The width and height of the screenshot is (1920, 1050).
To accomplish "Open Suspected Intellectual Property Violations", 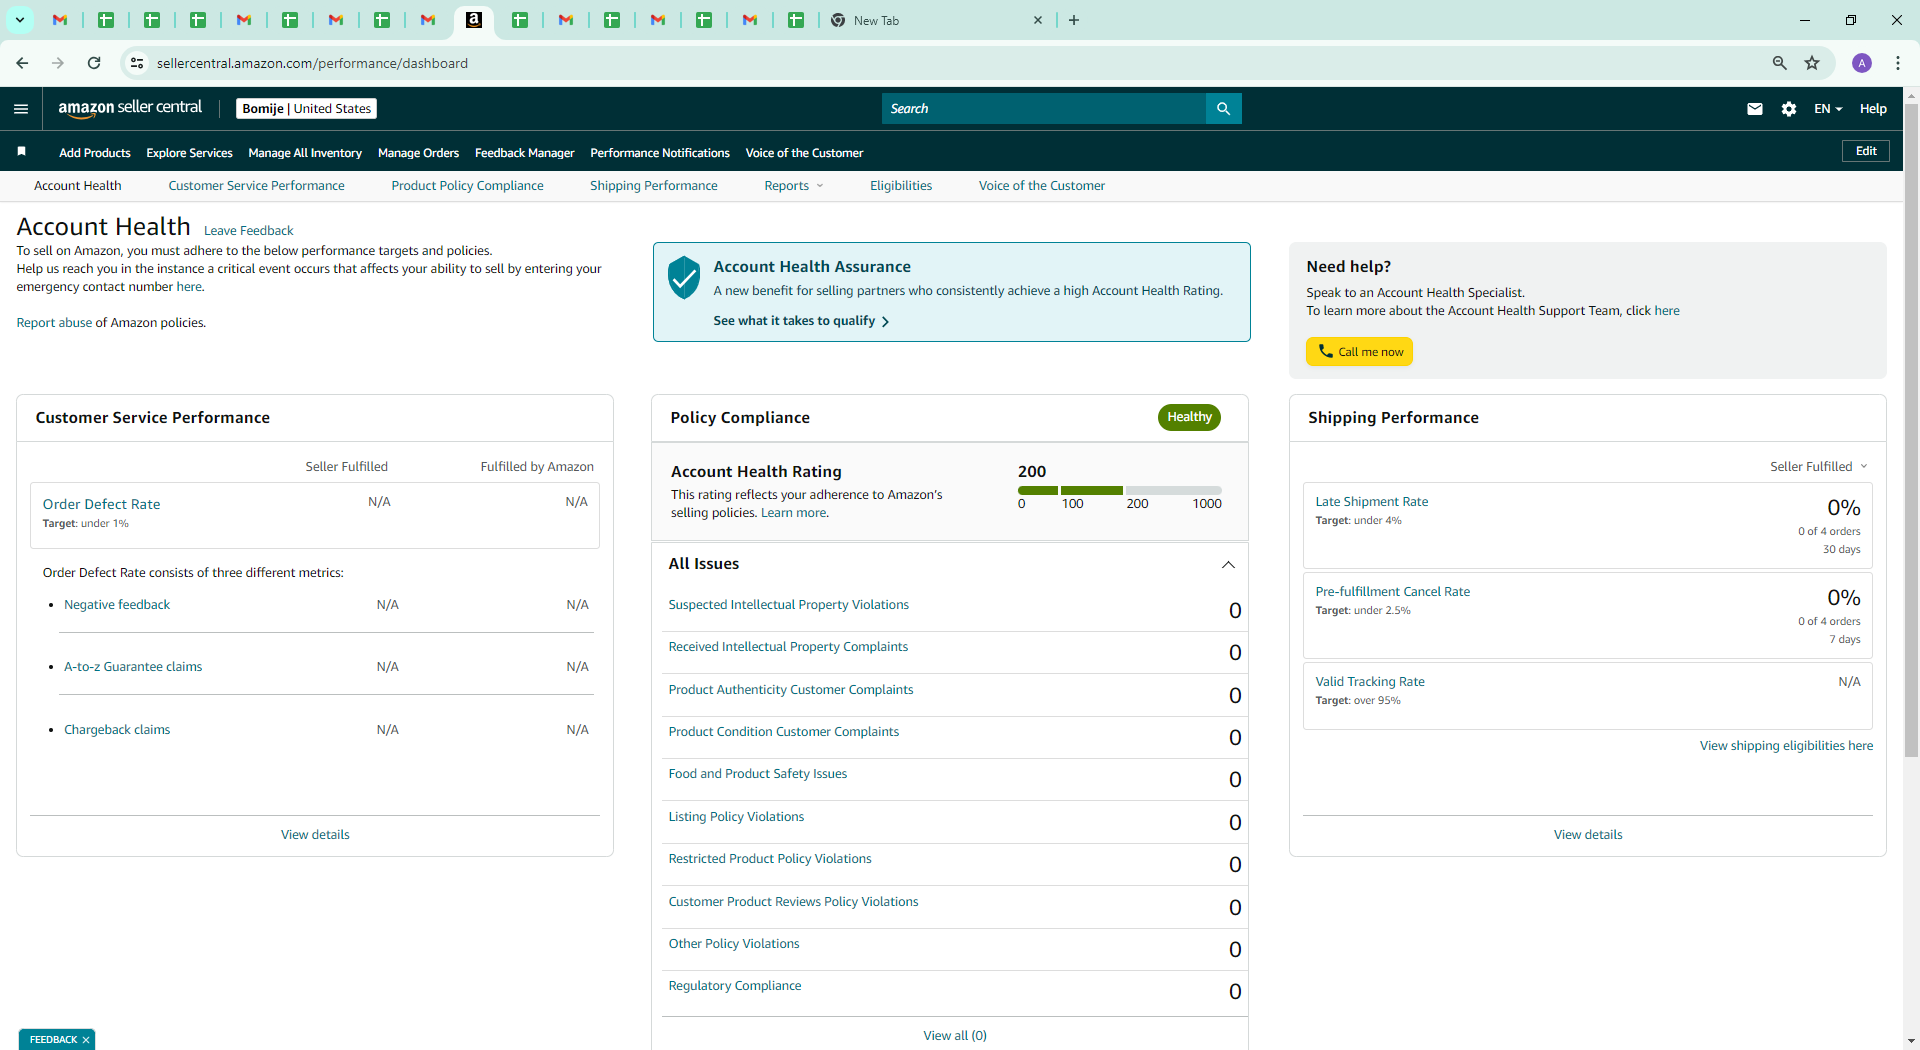I will point(788,605).
